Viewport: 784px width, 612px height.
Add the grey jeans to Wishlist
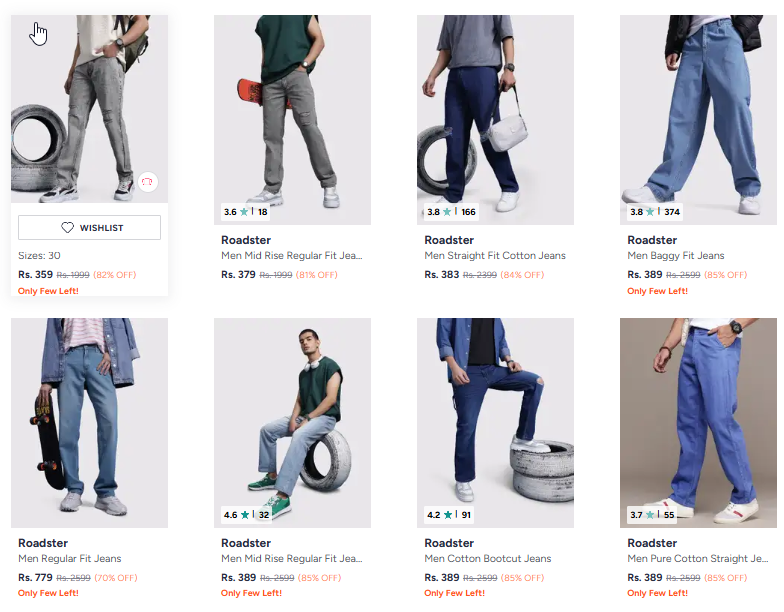coord(89,228)
